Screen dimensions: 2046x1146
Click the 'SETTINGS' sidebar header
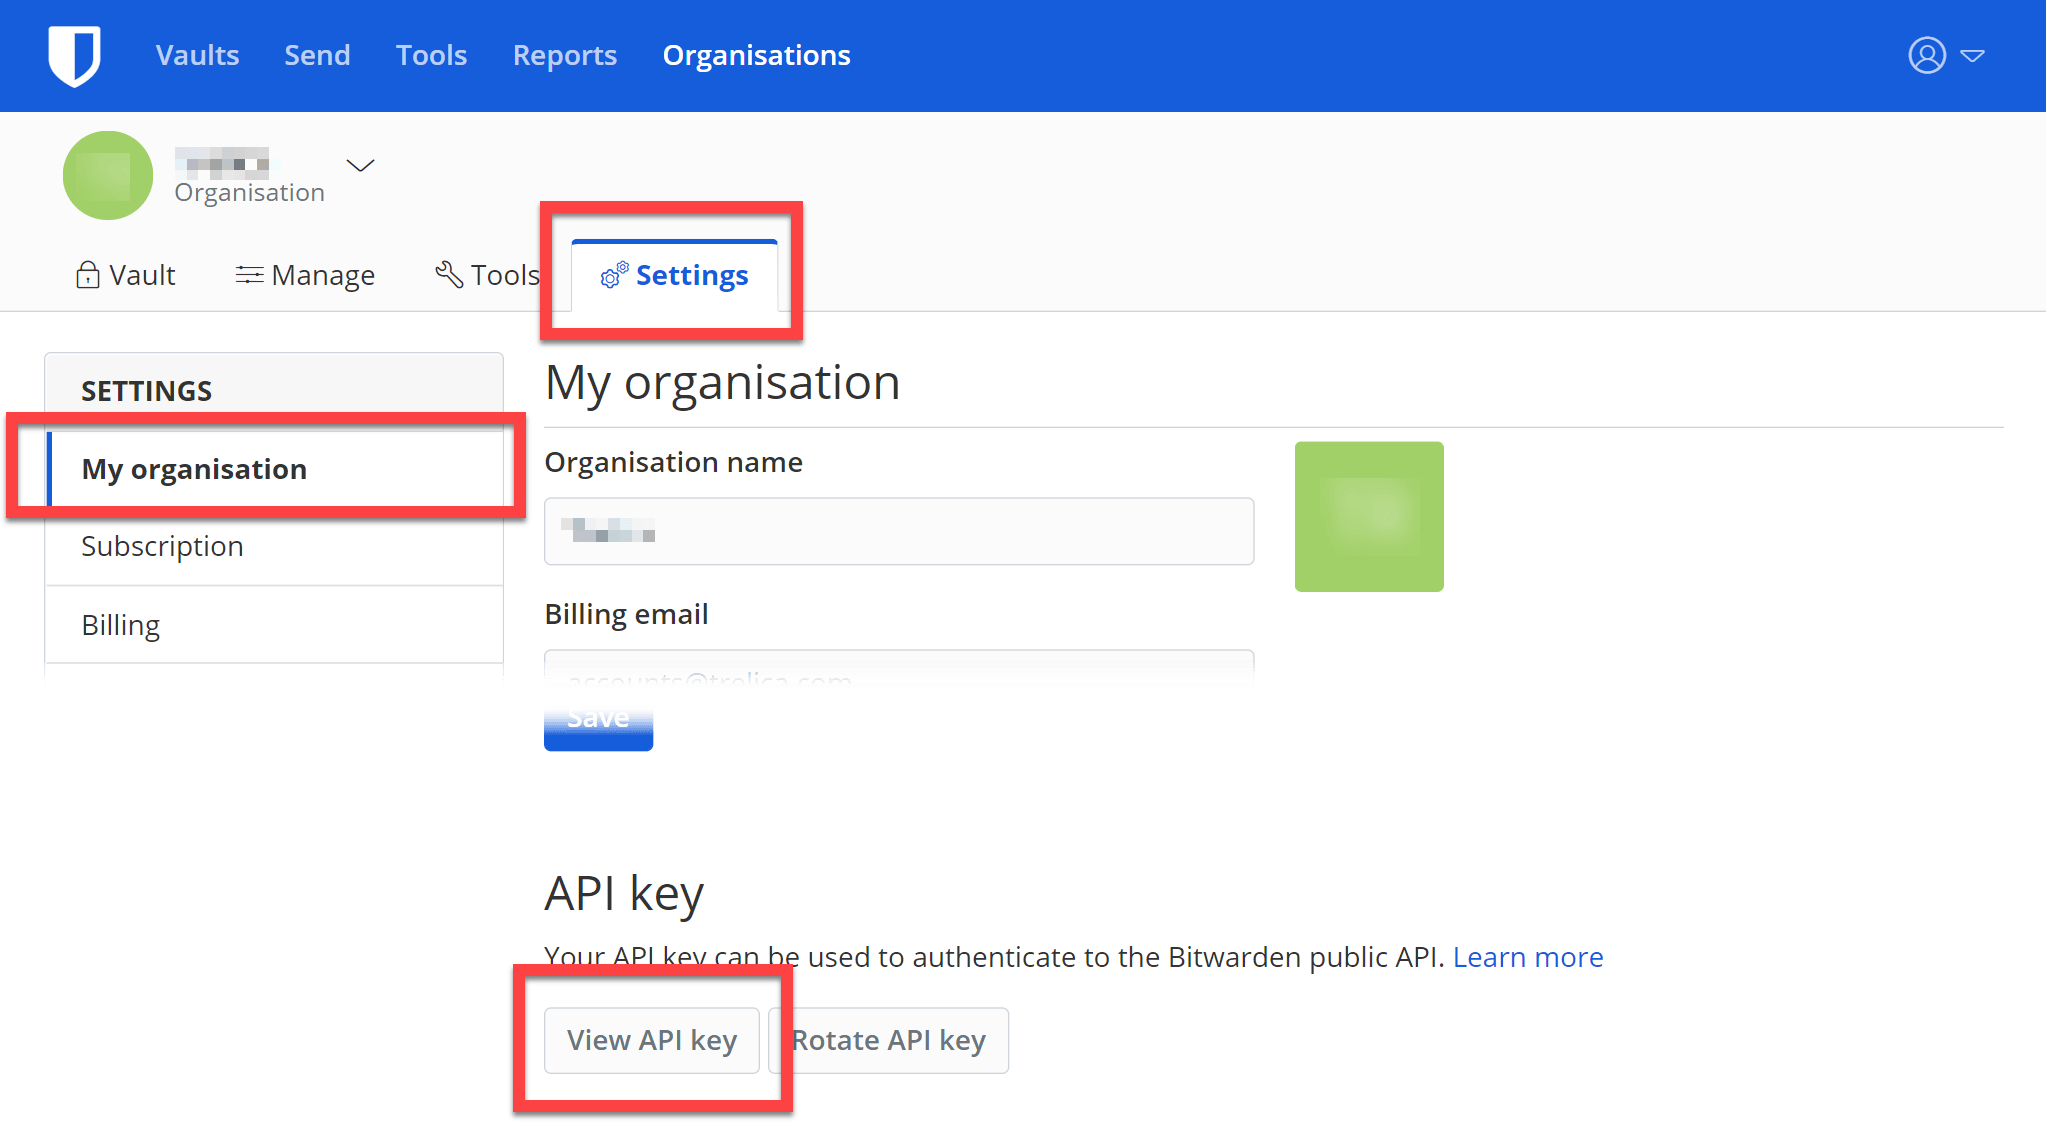point(146,391)
